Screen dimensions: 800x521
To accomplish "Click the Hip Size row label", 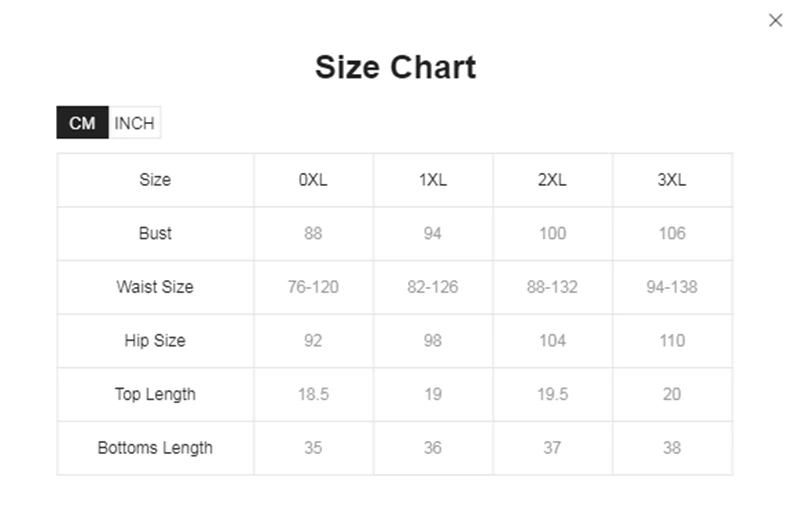I will coord(155,340).
